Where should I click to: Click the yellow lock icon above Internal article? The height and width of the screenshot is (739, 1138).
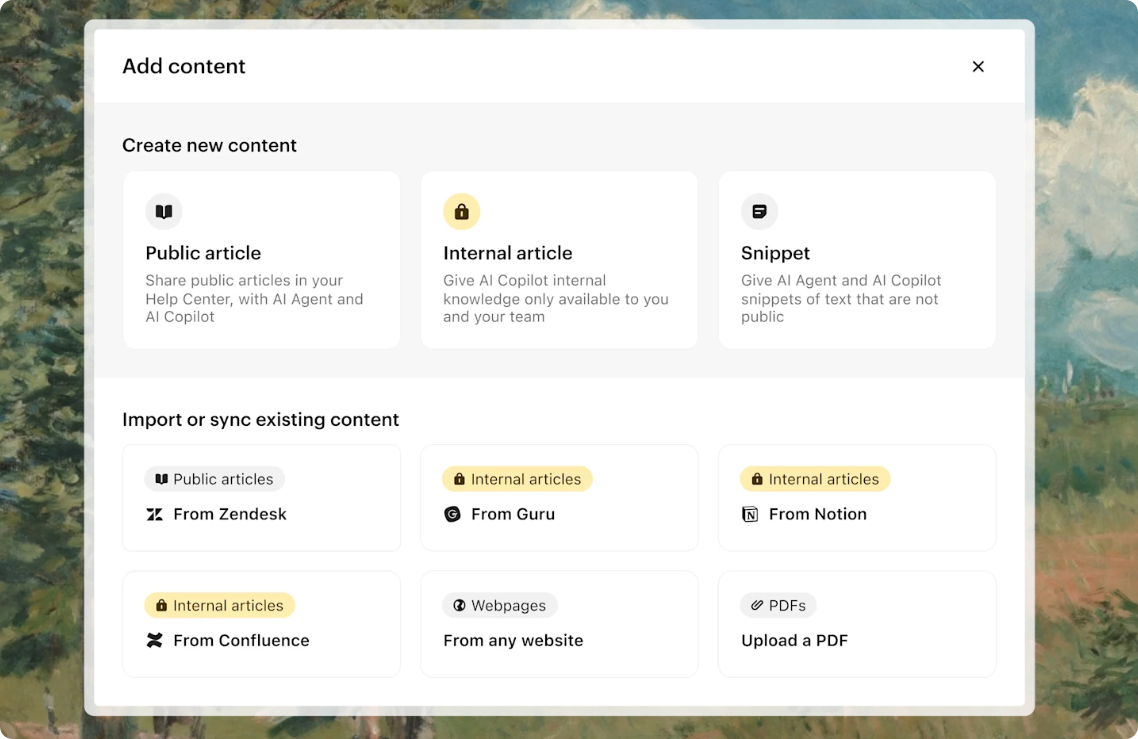461,212
